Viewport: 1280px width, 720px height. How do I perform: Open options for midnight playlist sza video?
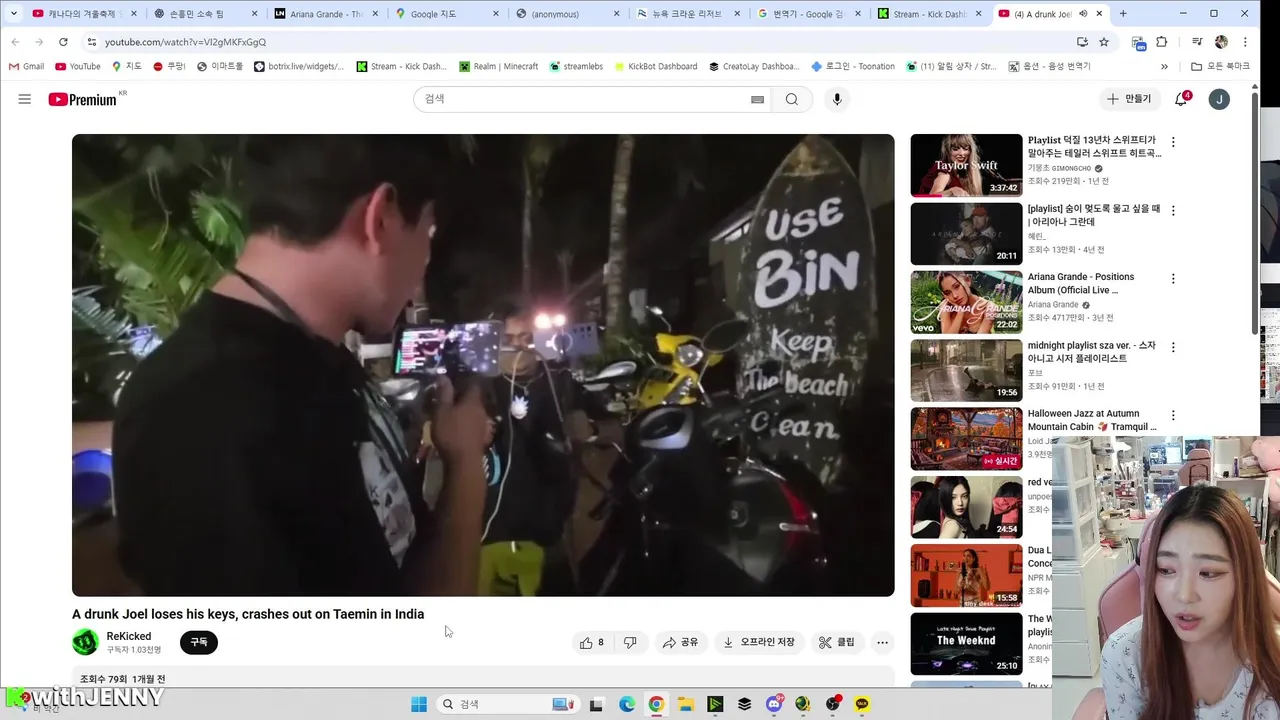pos(1173,347)
